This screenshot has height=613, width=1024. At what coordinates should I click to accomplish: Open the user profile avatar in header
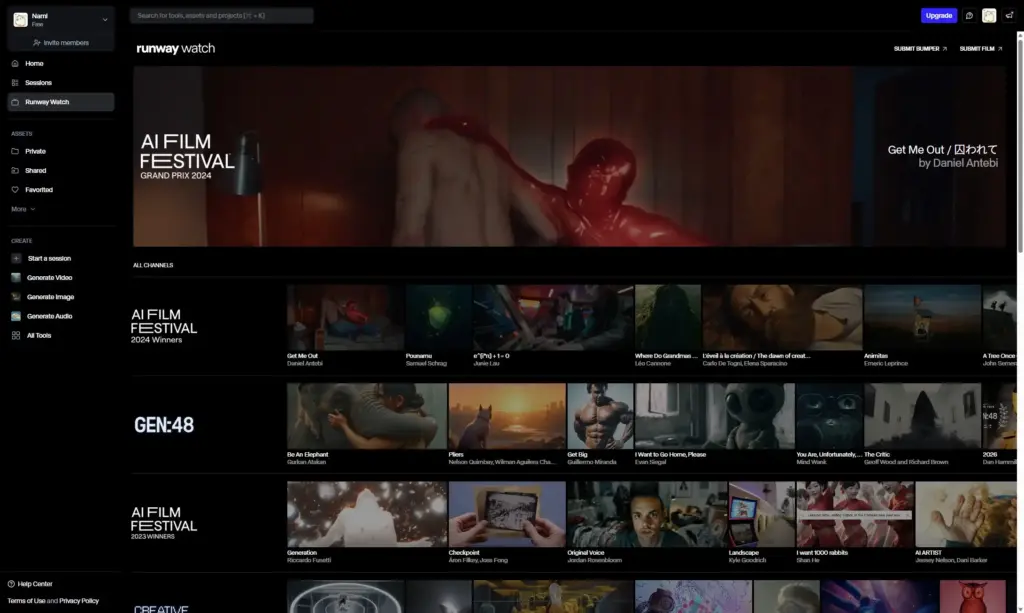pyautogui.click(x=989, y=16)
